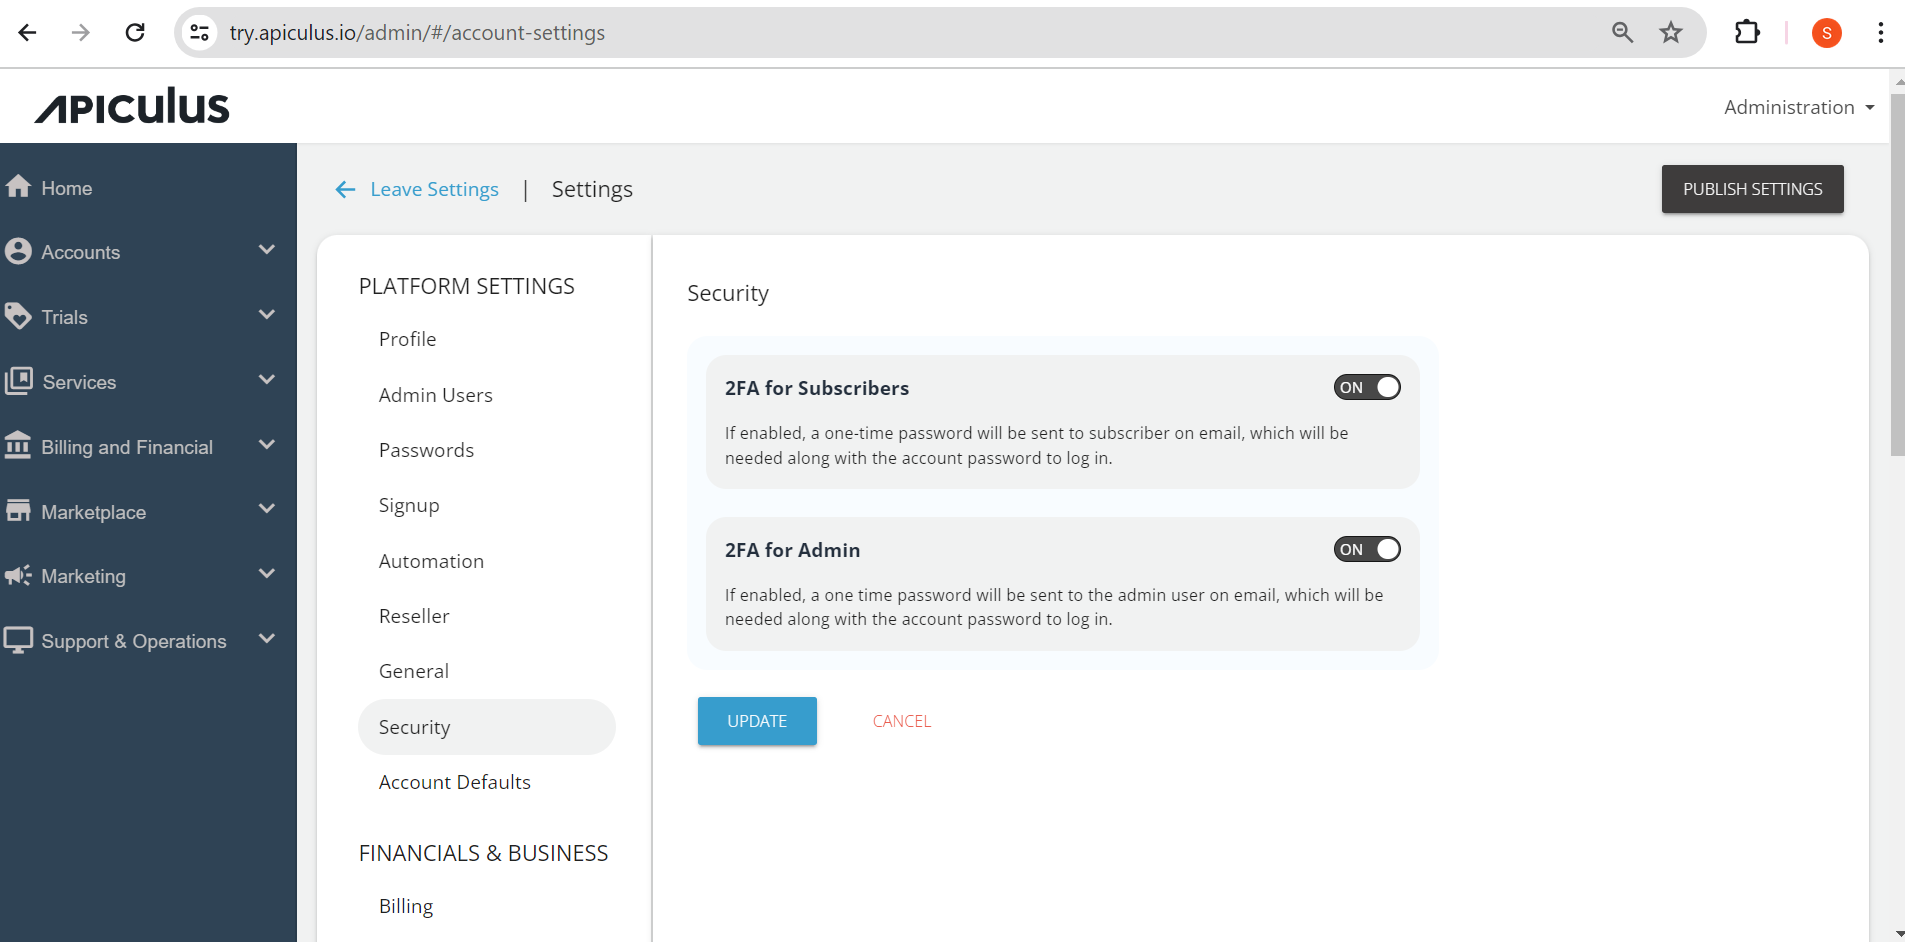Click the Billing and Financial bank icon
This screenshot has height=942, width=1905.
18,446
